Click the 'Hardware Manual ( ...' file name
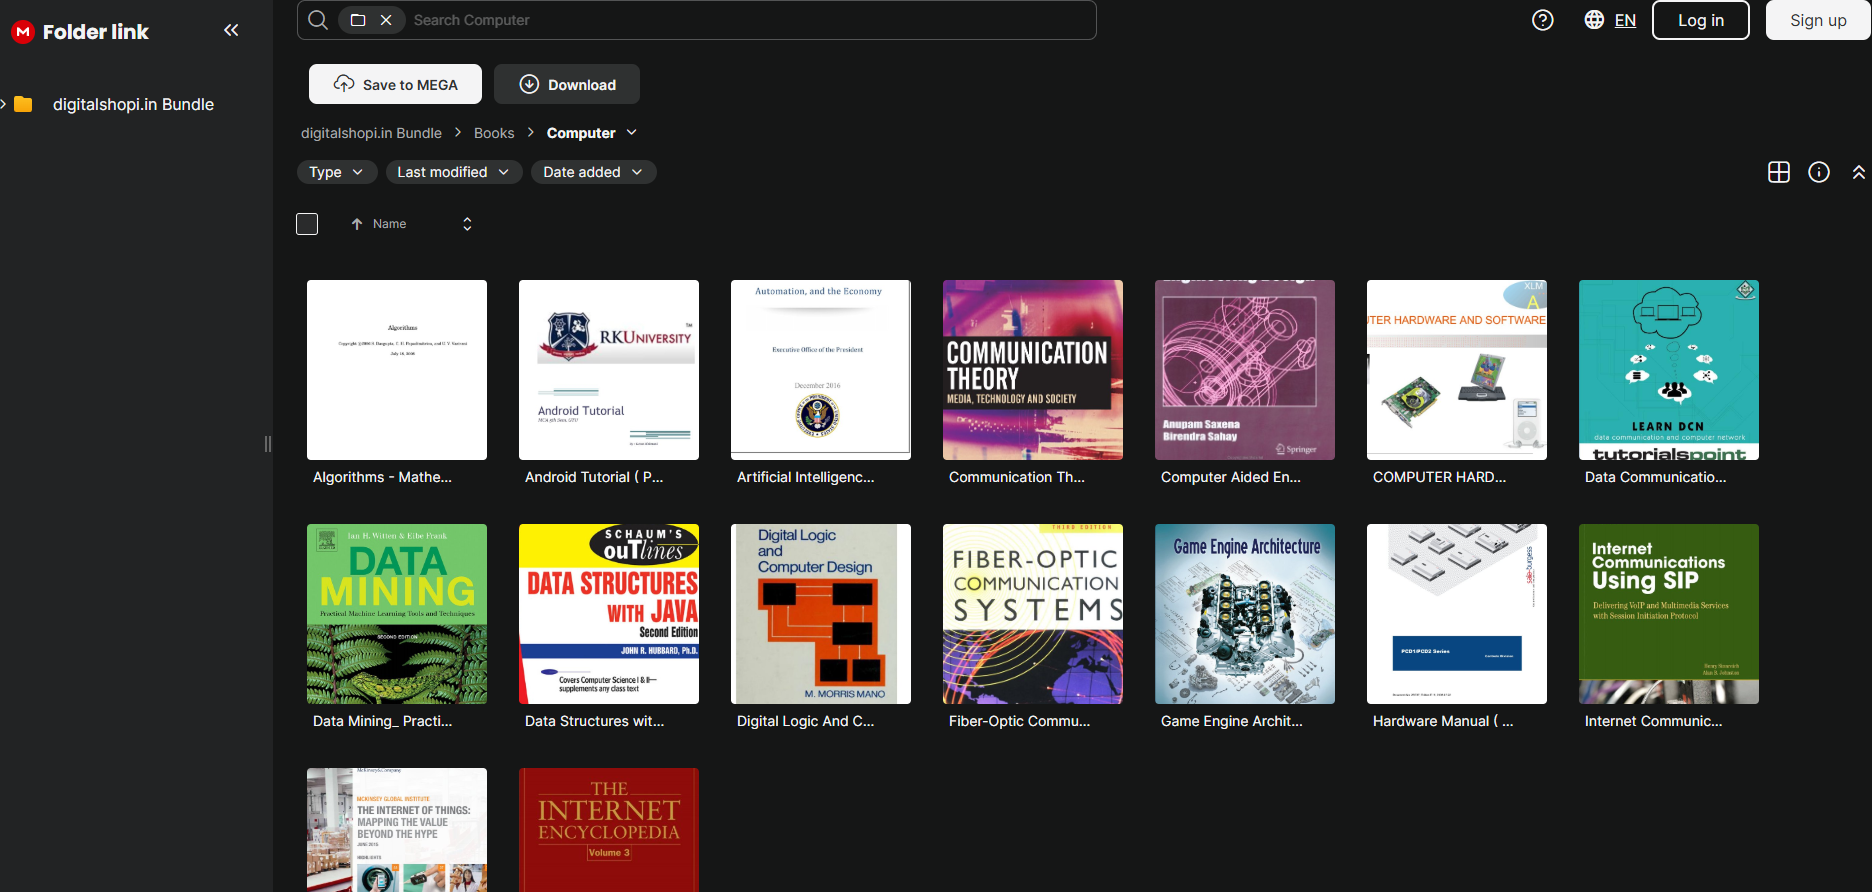This screenshot has width=1872, height=892. pos(1443,721)
